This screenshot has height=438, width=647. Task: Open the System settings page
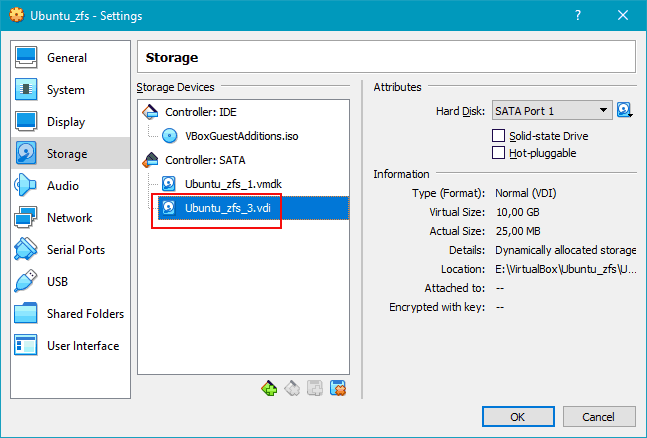point(70,90)
